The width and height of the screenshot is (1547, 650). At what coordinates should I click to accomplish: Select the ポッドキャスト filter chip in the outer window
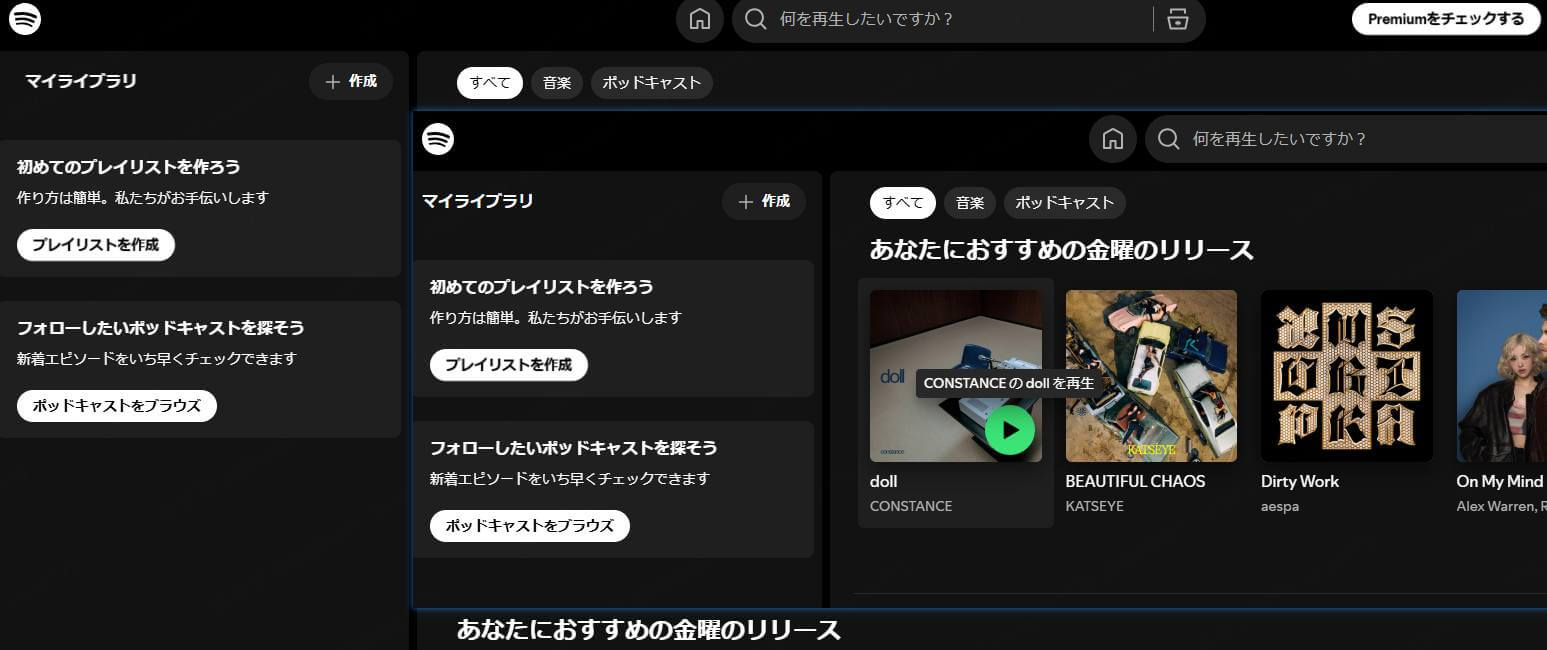point(652,83)
